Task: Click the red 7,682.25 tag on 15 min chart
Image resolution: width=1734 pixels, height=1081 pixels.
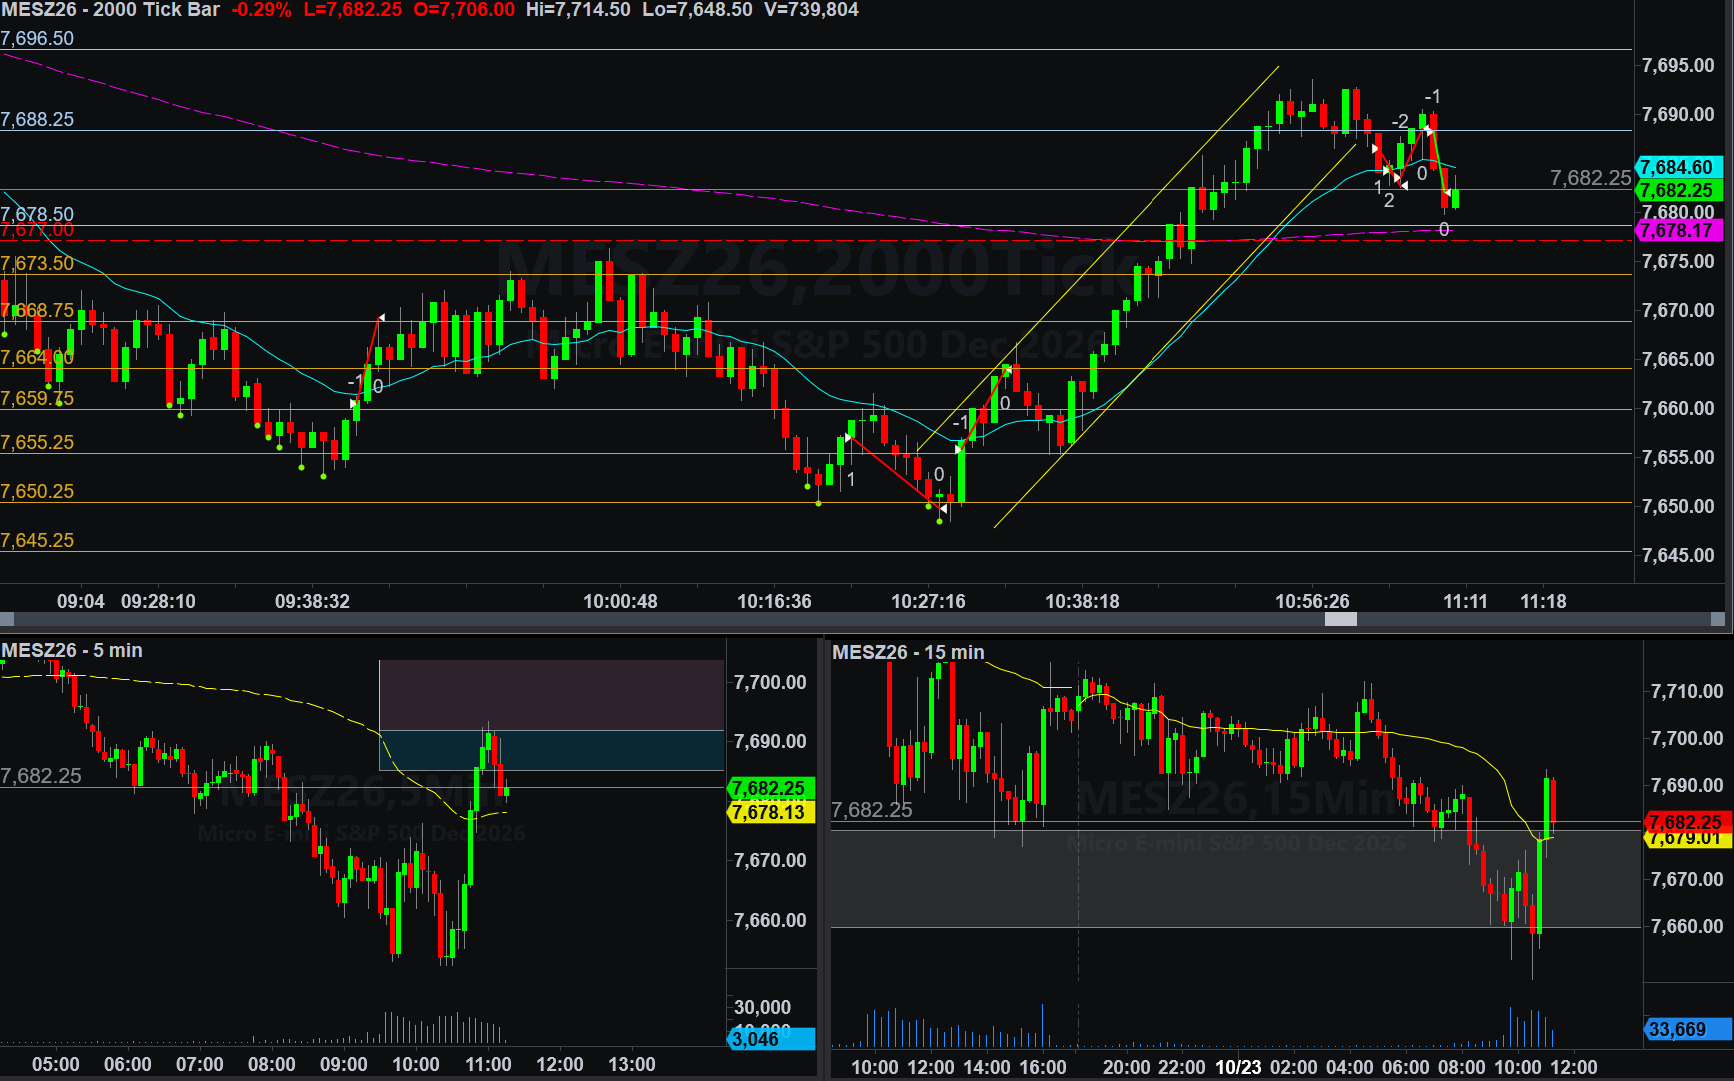Action: (x=1688, y=822)
